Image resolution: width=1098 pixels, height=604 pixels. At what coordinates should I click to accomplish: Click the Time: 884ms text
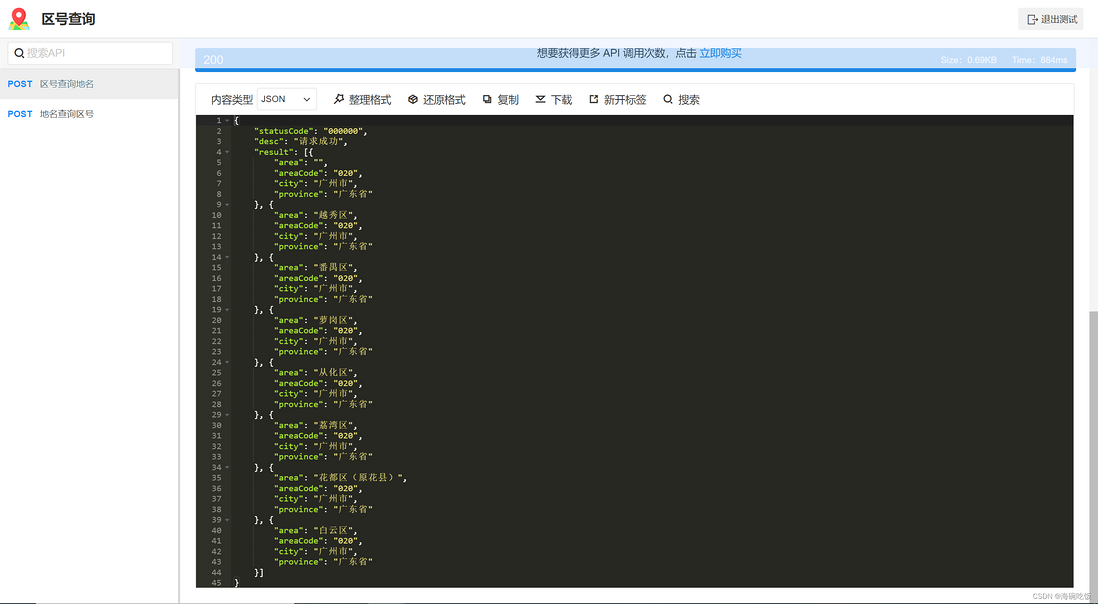(x=1039, y=60)
